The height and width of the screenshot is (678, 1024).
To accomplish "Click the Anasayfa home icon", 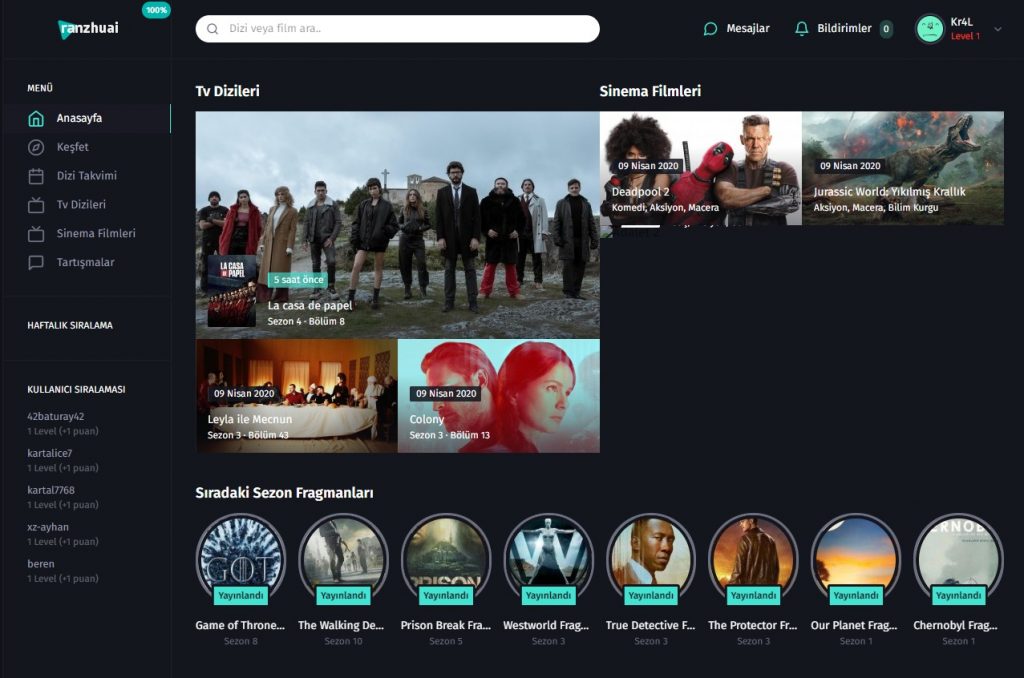I will [36, 119].
